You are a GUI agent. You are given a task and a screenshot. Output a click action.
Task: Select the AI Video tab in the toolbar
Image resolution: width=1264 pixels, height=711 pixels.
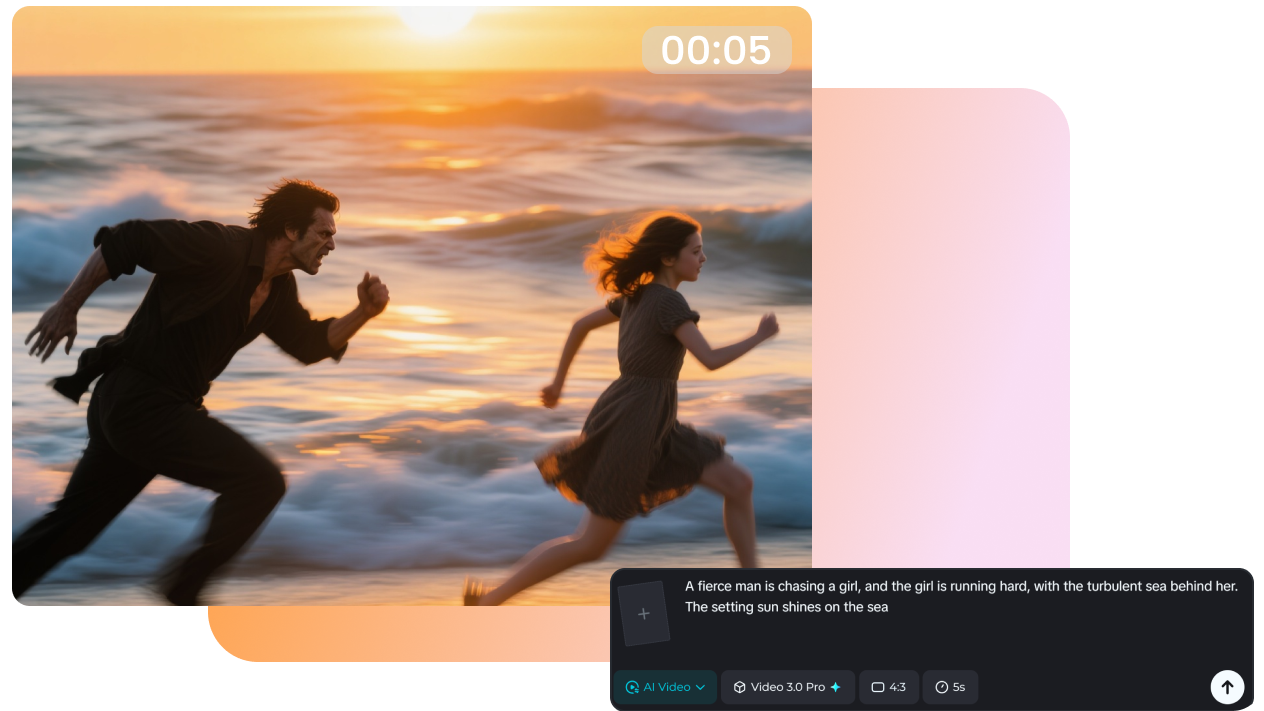(664, 687)
